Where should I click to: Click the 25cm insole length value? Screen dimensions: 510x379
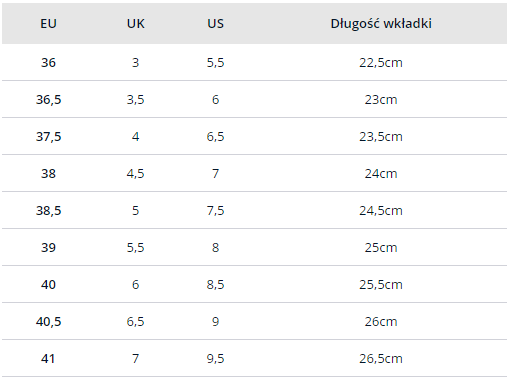coord(381,248)
